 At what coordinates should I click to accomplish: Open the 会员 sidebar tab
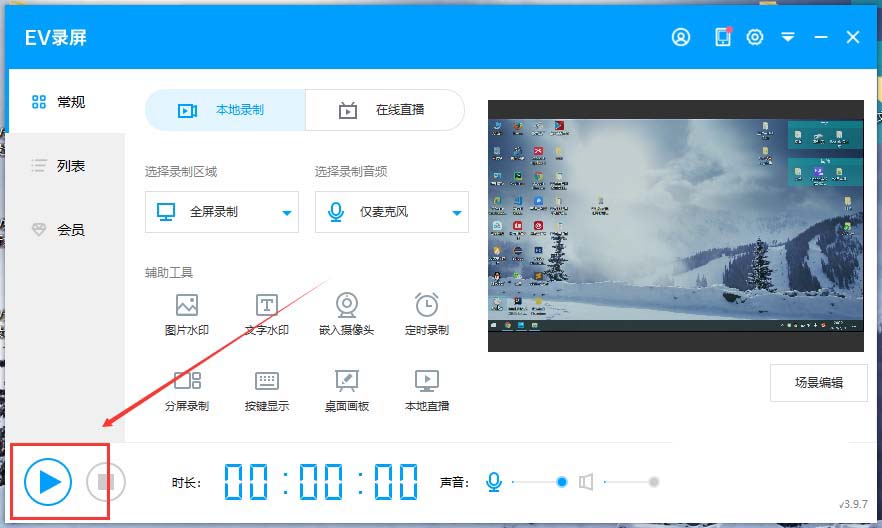tap(66, 229)
